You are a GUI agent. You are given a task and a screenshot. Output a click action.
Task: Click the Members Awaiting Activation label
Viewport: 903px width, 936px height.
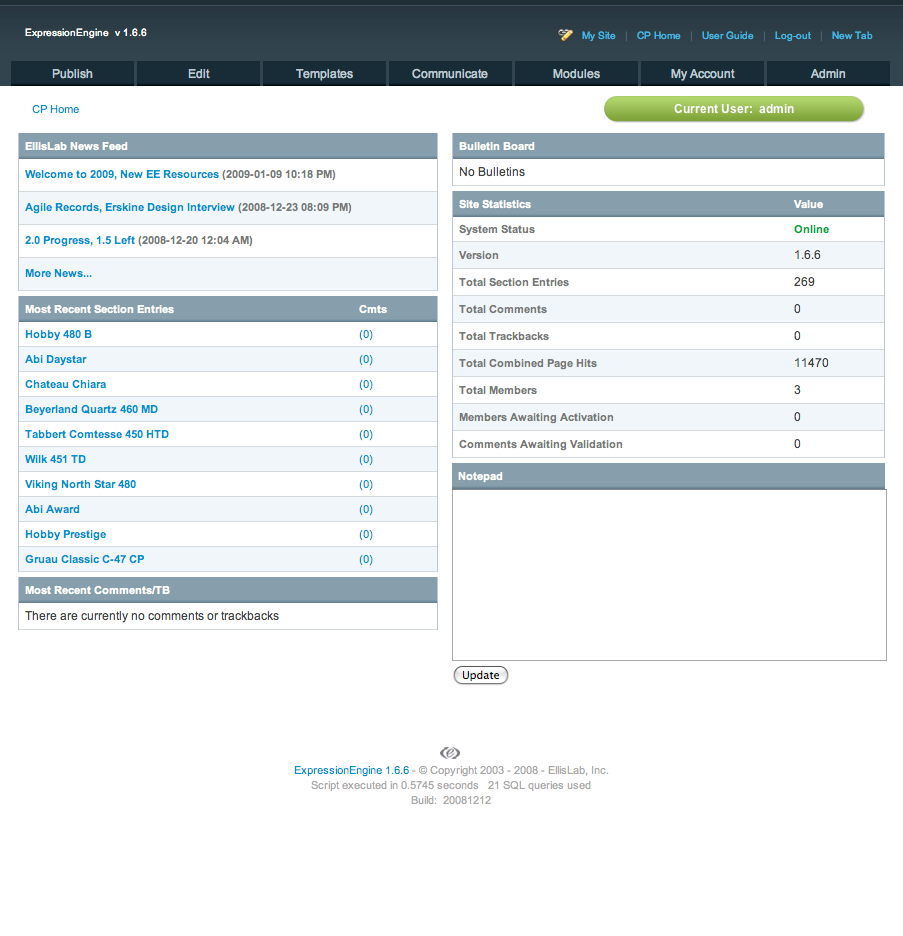point(536,417)
